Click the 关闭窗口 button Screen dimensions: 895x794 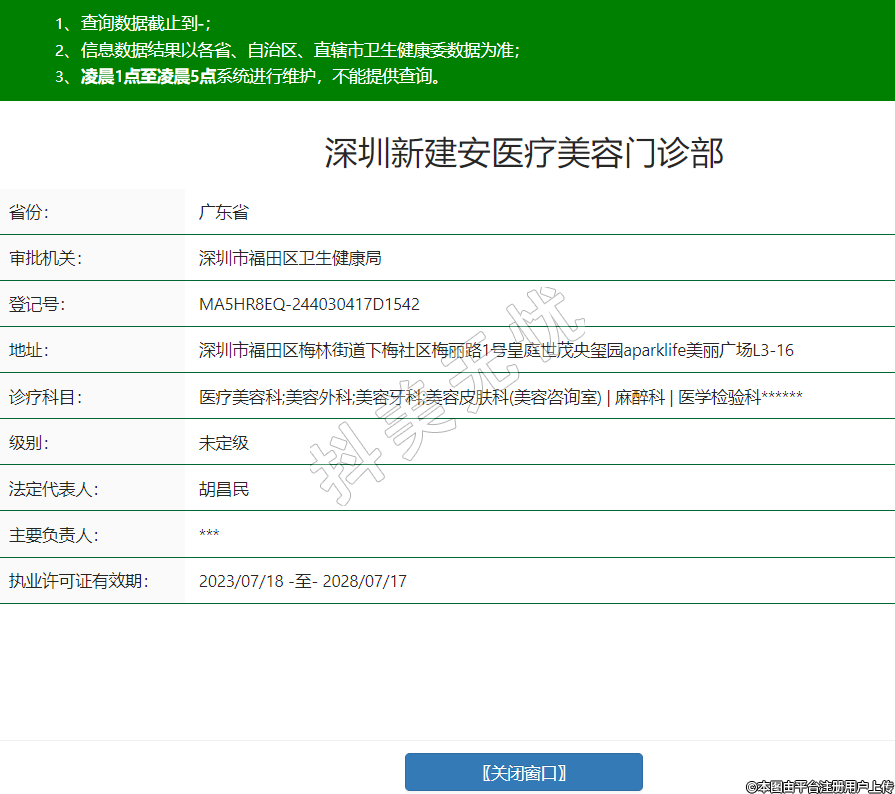[x=523, y=772]
